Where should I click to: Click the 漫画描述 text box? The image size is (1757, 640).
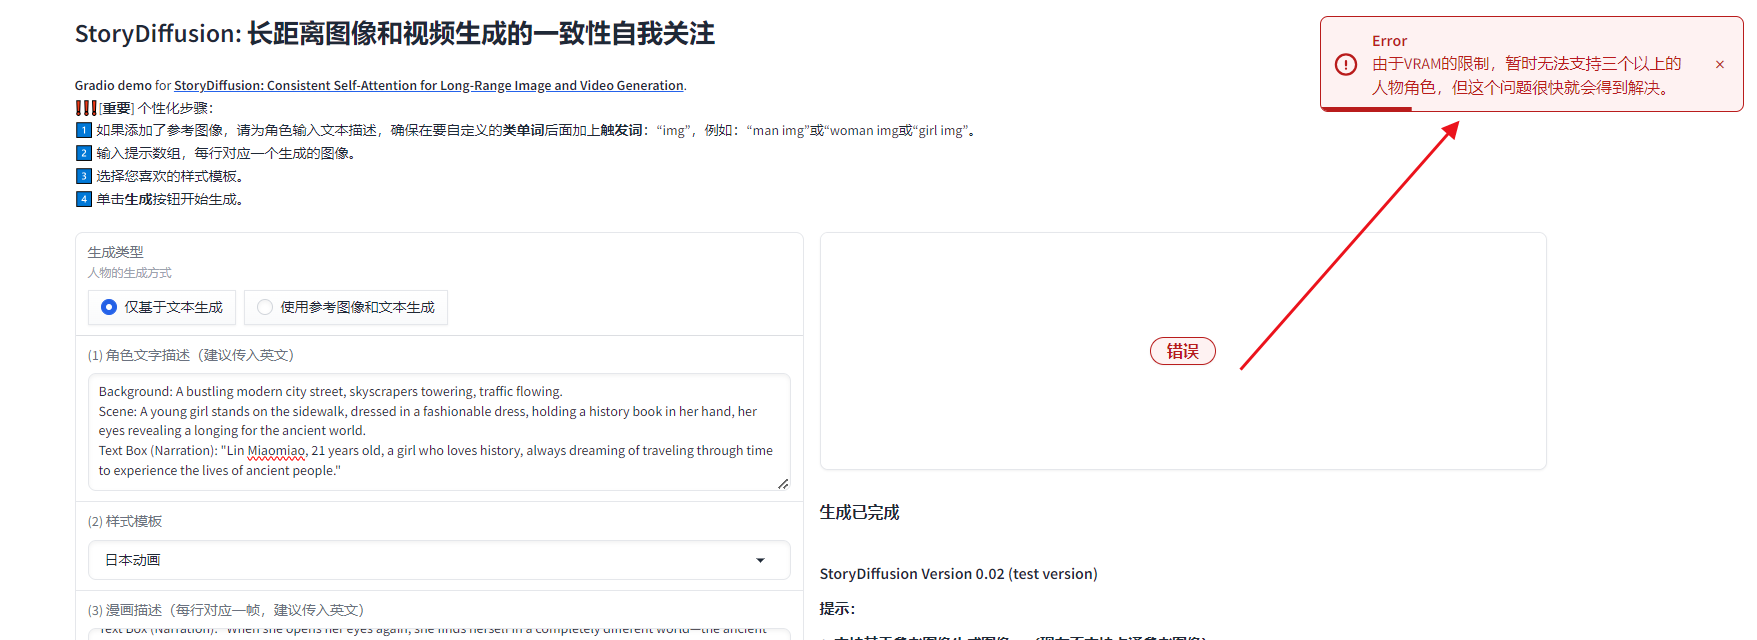tap(439, 633)
